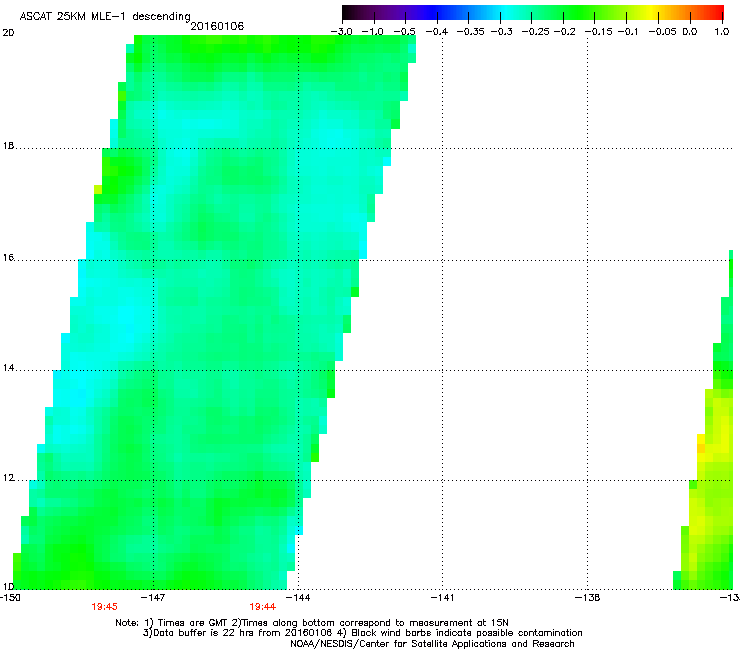Screen dimensions: 740x650
Task: Click the latitude label 18
Action: tap(8, 146)
